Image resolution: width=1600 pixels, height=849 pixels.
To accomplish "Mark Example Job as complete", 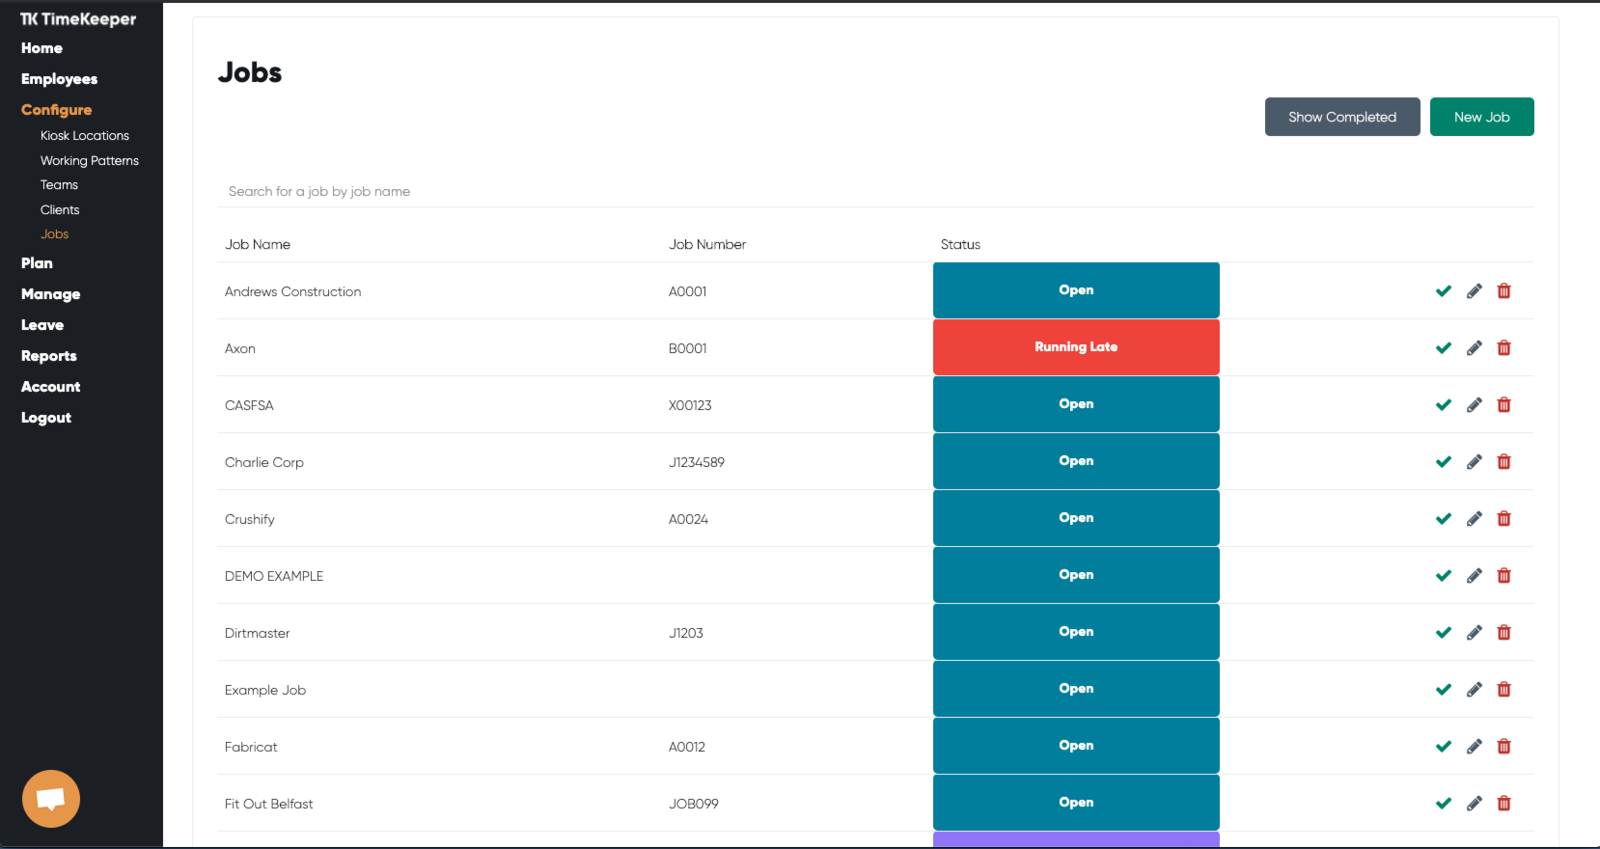I will [1443, 690].
